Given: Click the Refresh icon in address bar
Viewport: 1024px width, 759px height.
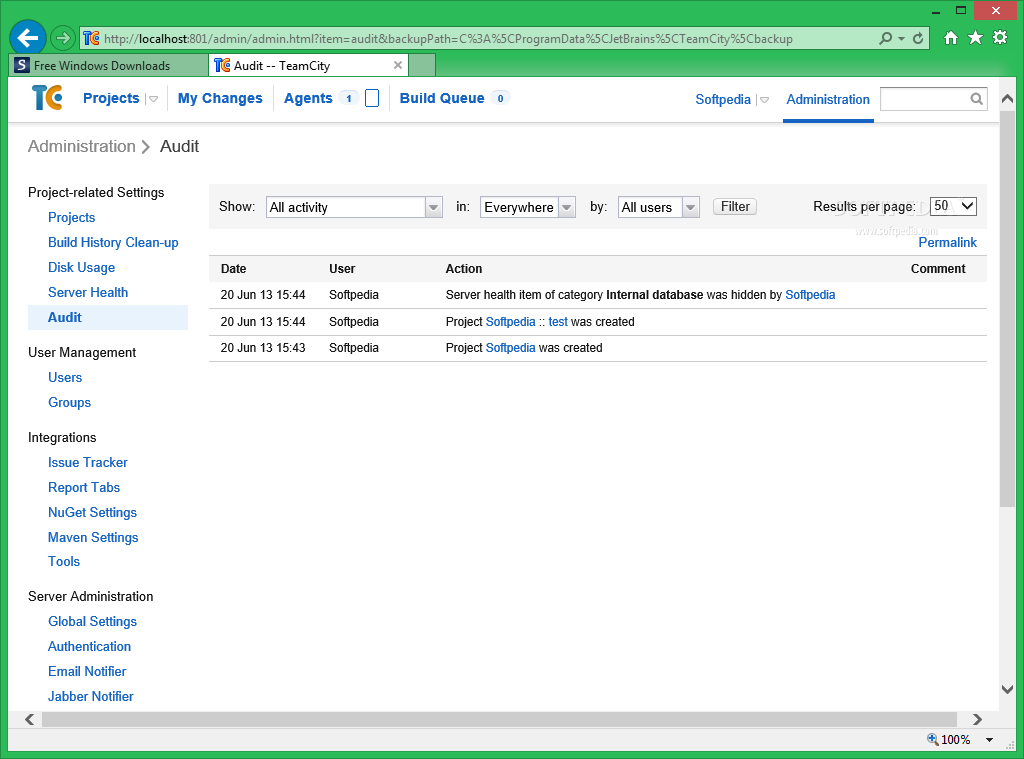Looking at the screenshot, I should [918, 39].
